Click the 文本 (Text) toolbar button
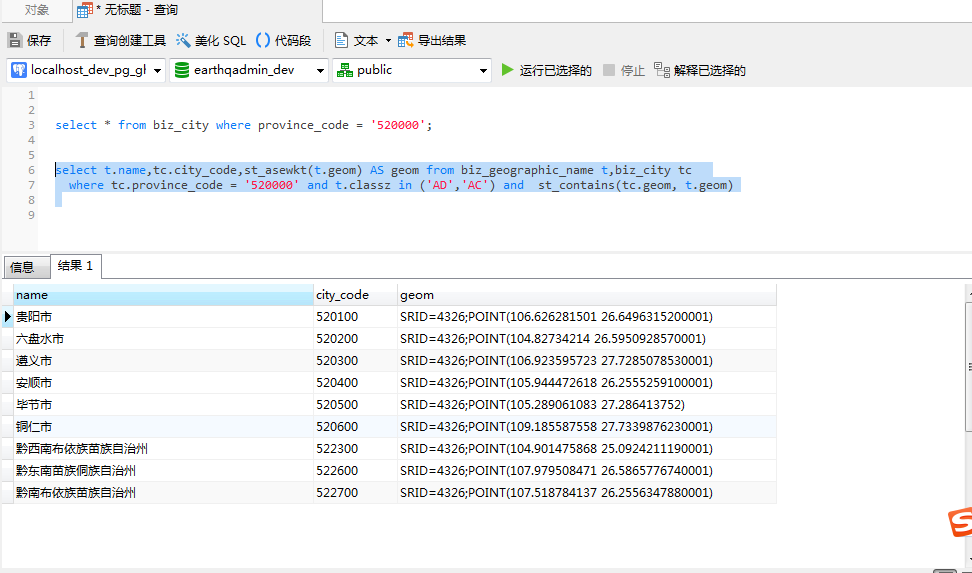Image resolution: width=972 pixels, height=573 pixels. coord(357,41)
